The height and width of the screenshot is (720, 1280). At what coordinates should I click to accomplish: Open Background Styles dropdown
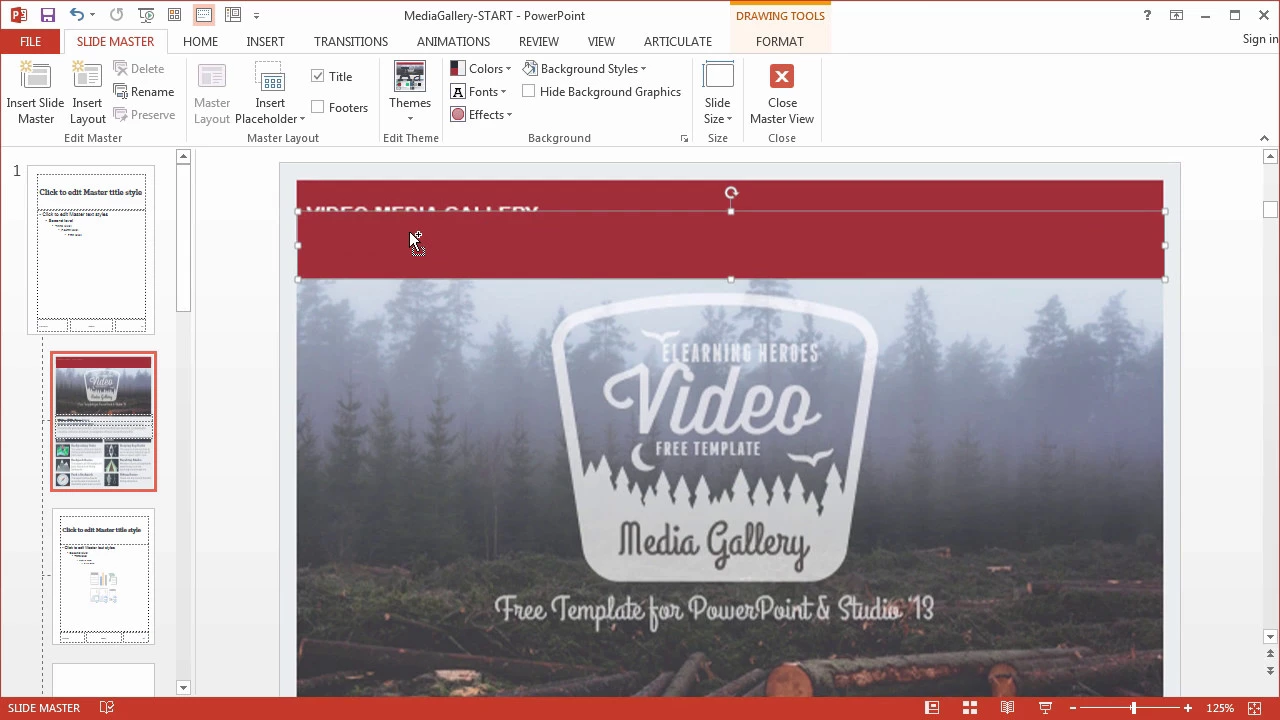585,69
